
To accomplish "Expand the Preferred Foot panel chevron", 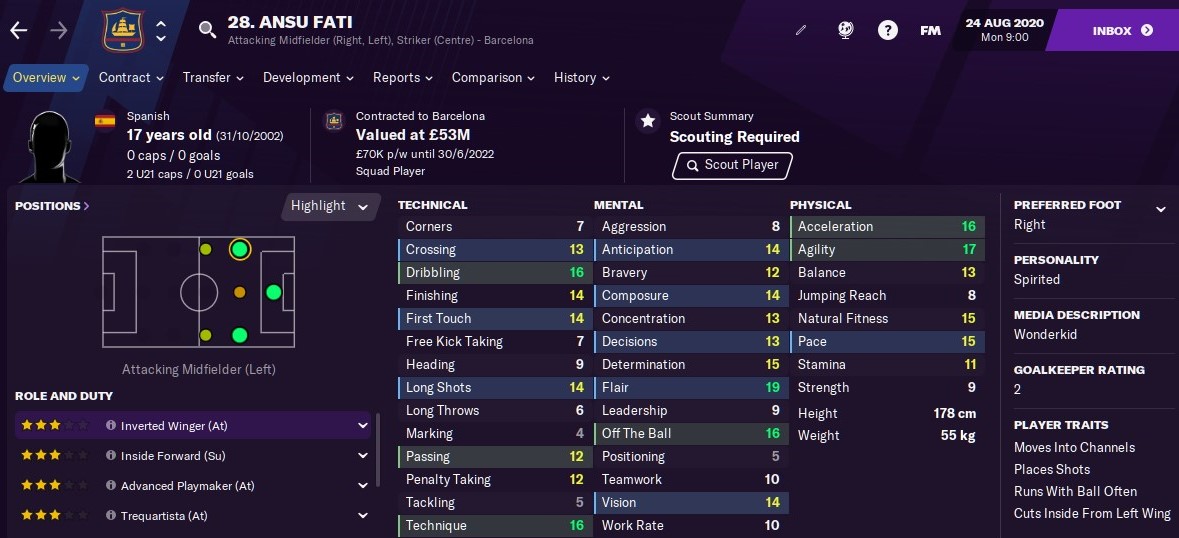I will click(x=1161, y=210).
